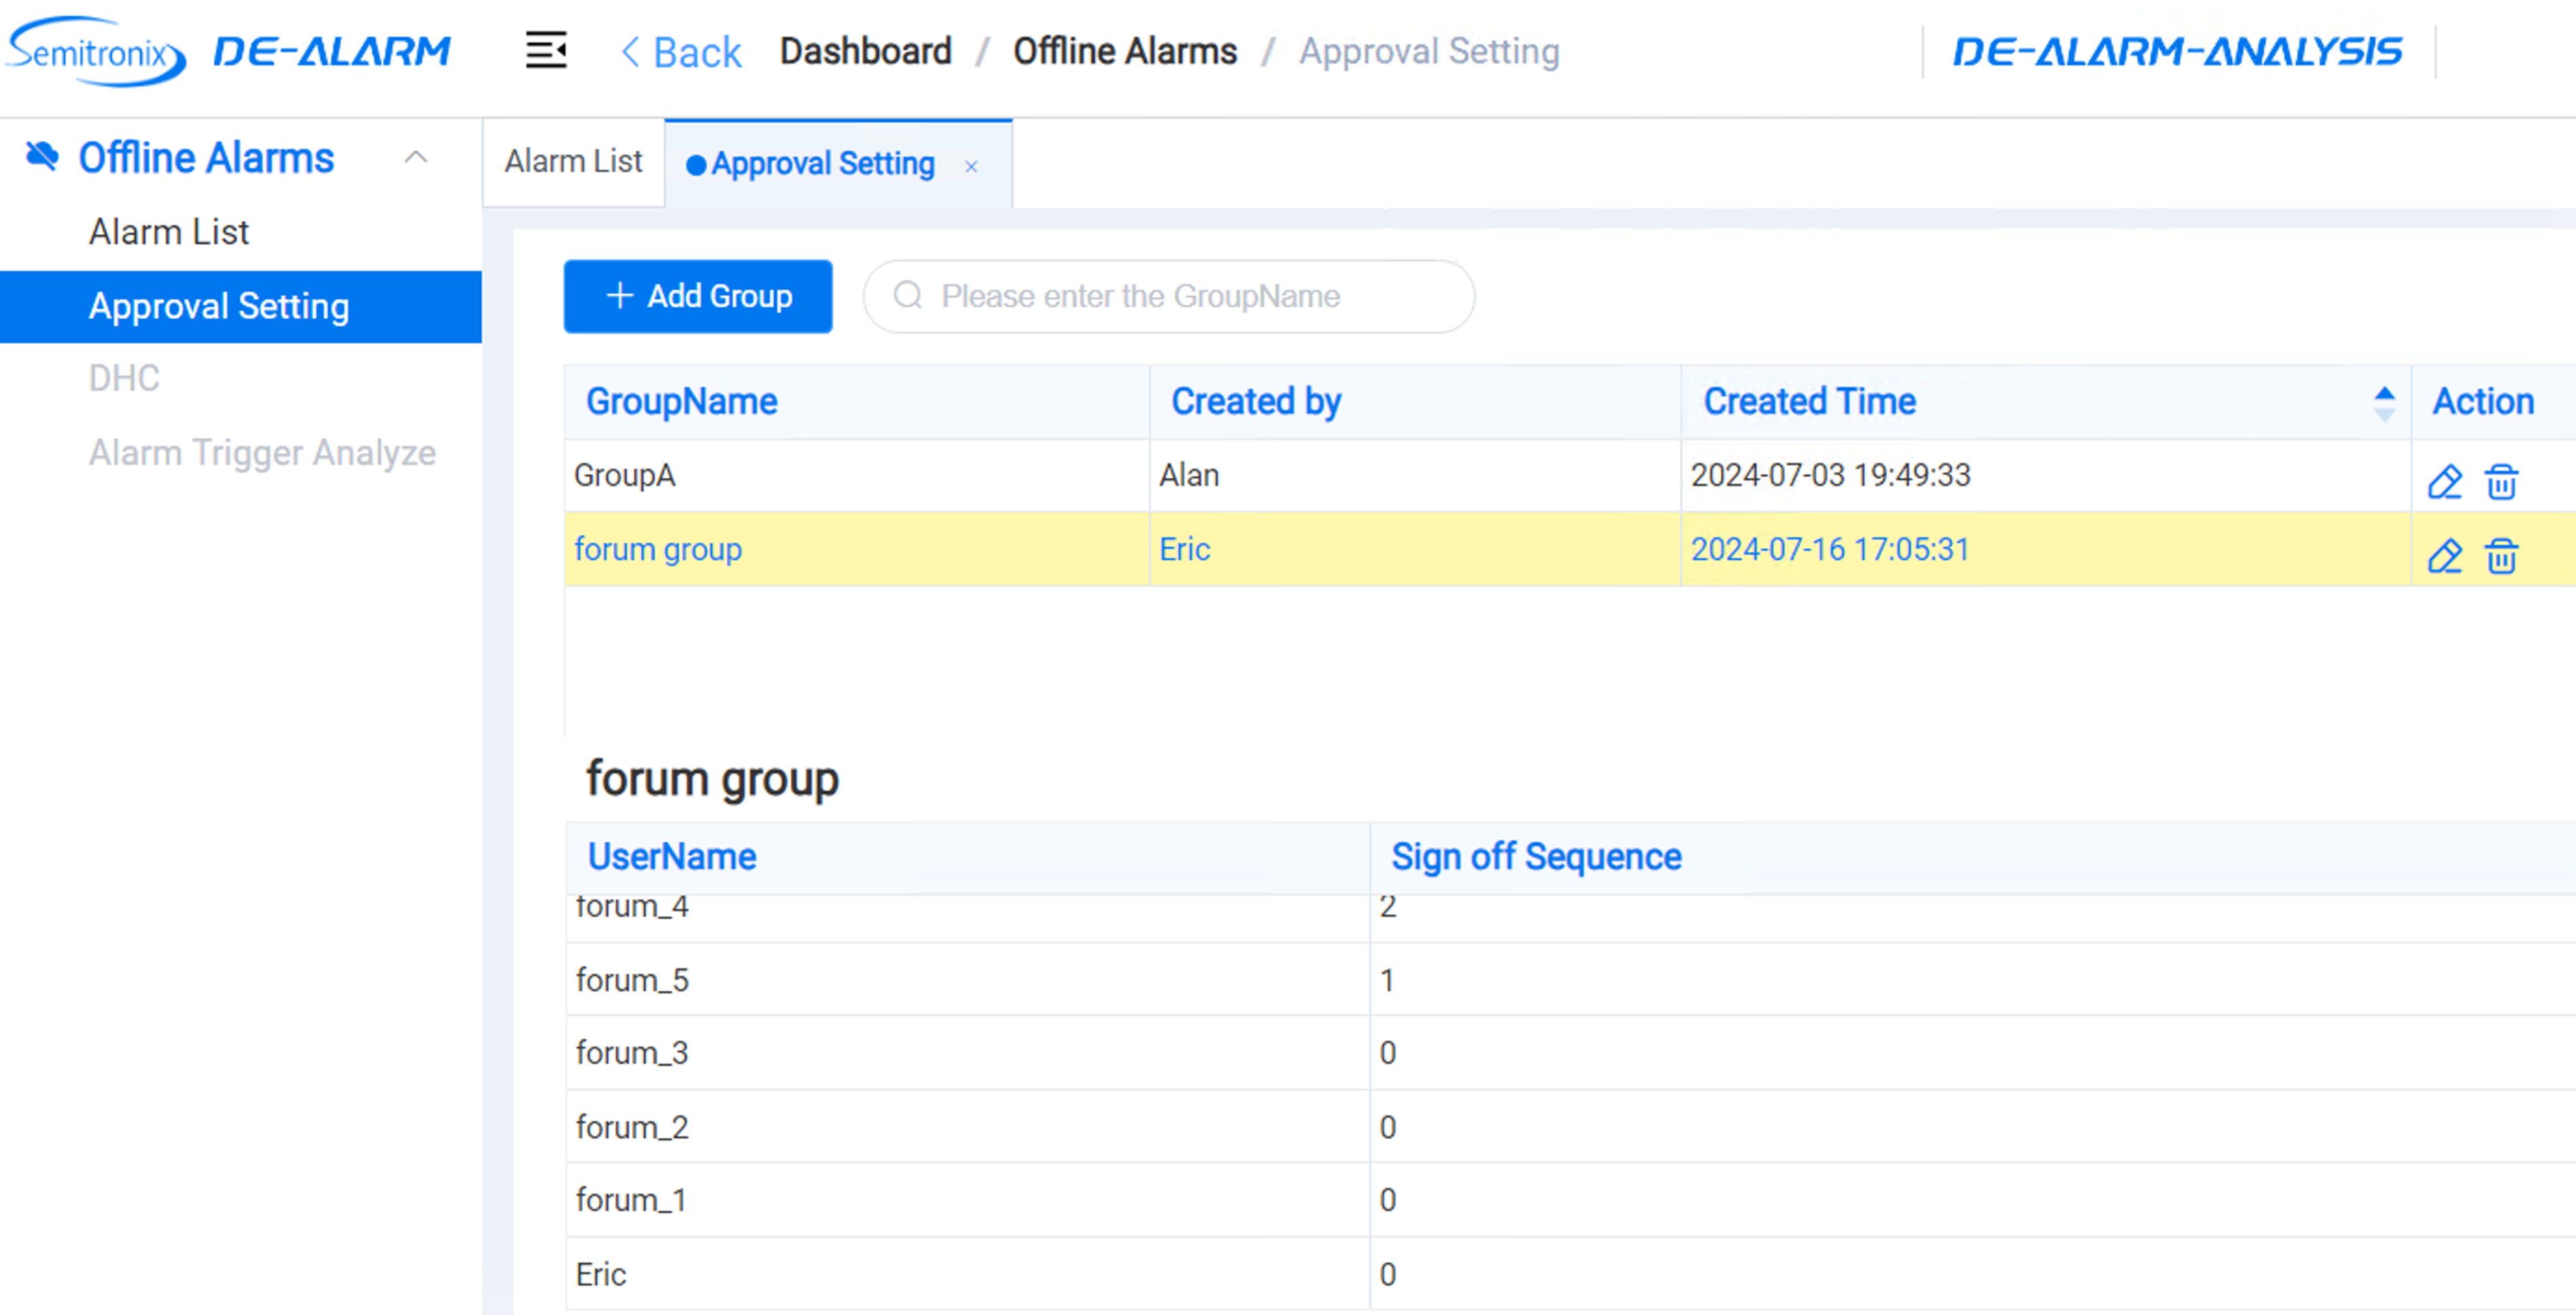Collapse the Offline Alarms menu chevron
This screenshot has height=1315, width=2576.
415,157
